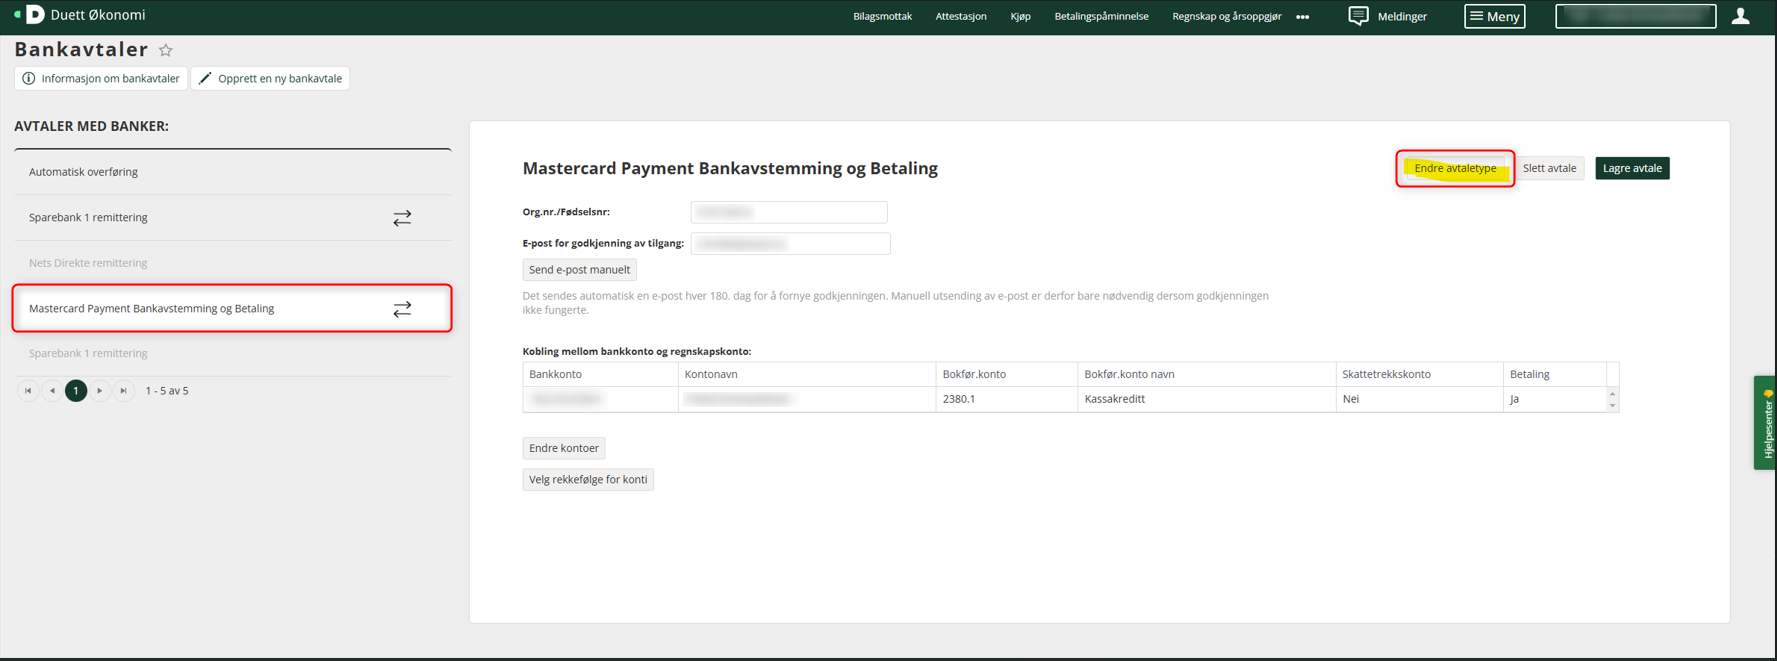Click Velg rekkefølge for konti
This screenshot has width=1777, height=661.
click(x=588, y=480)
